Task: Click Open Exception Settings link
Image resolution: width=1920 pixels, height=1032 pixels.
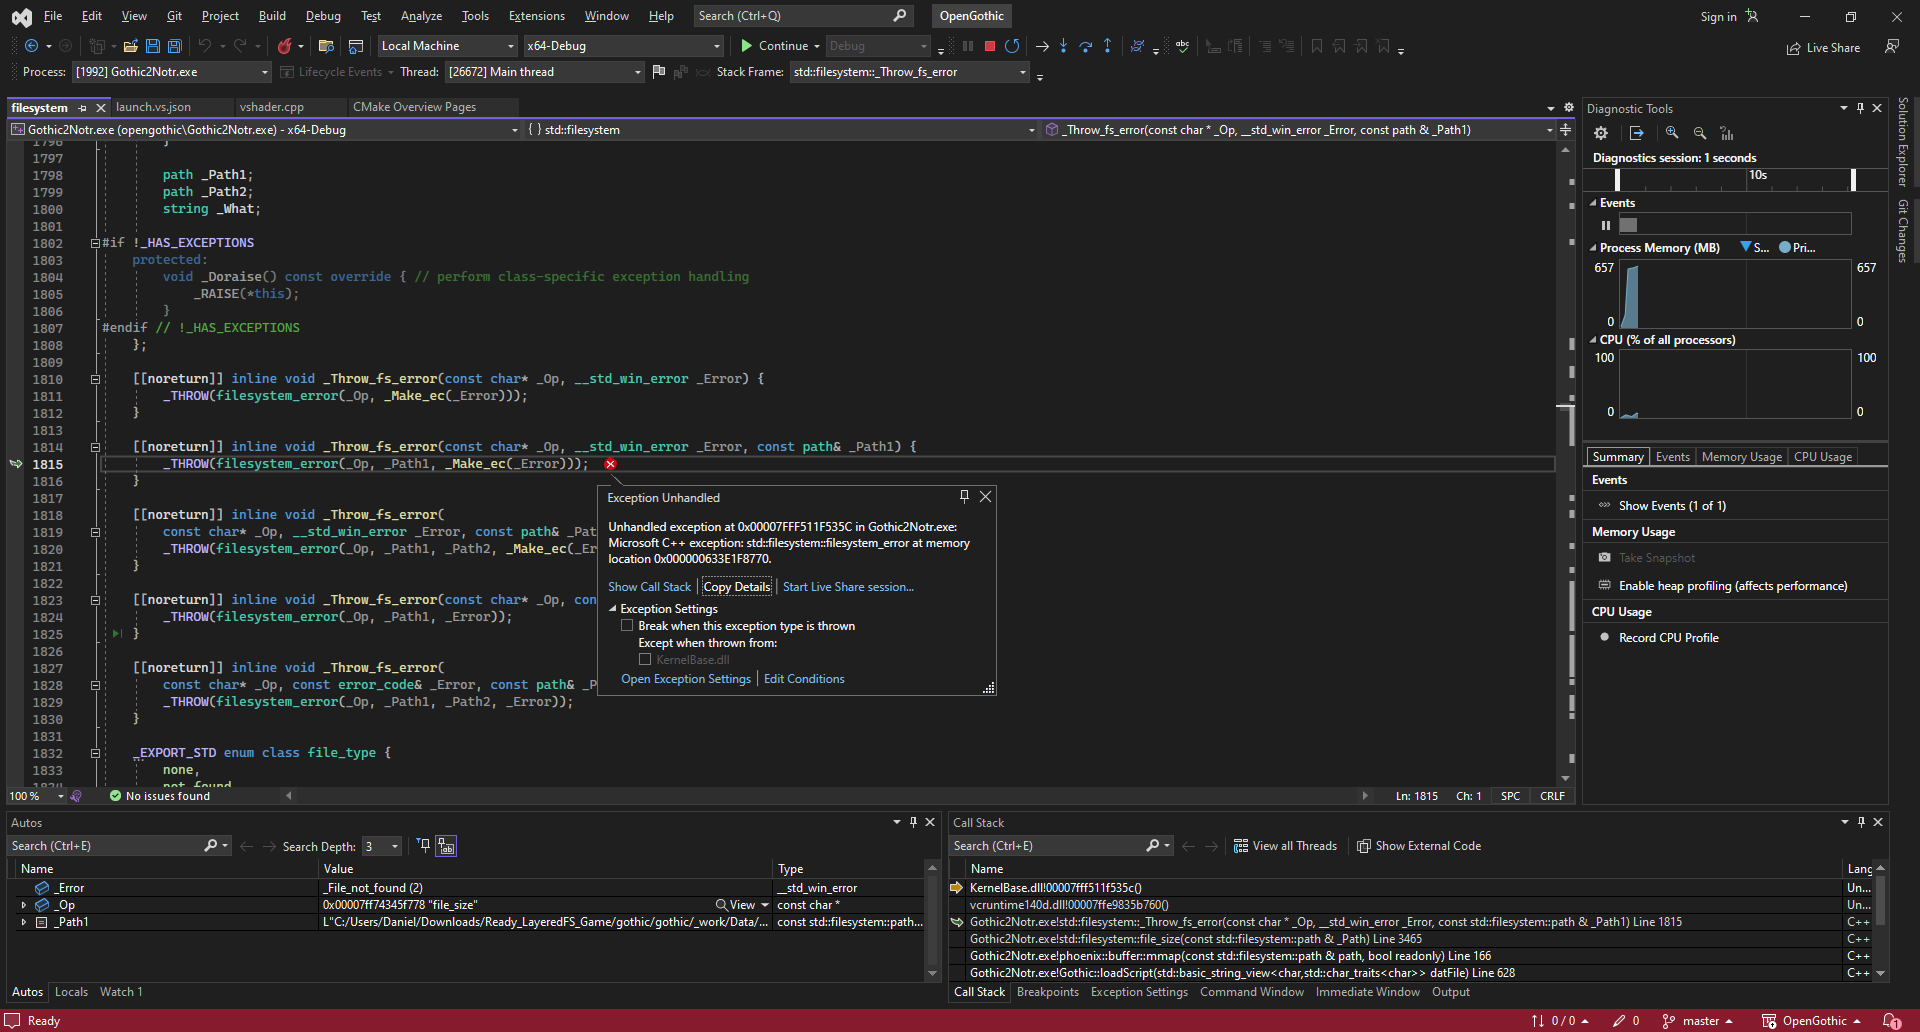Action: point(686,678)
